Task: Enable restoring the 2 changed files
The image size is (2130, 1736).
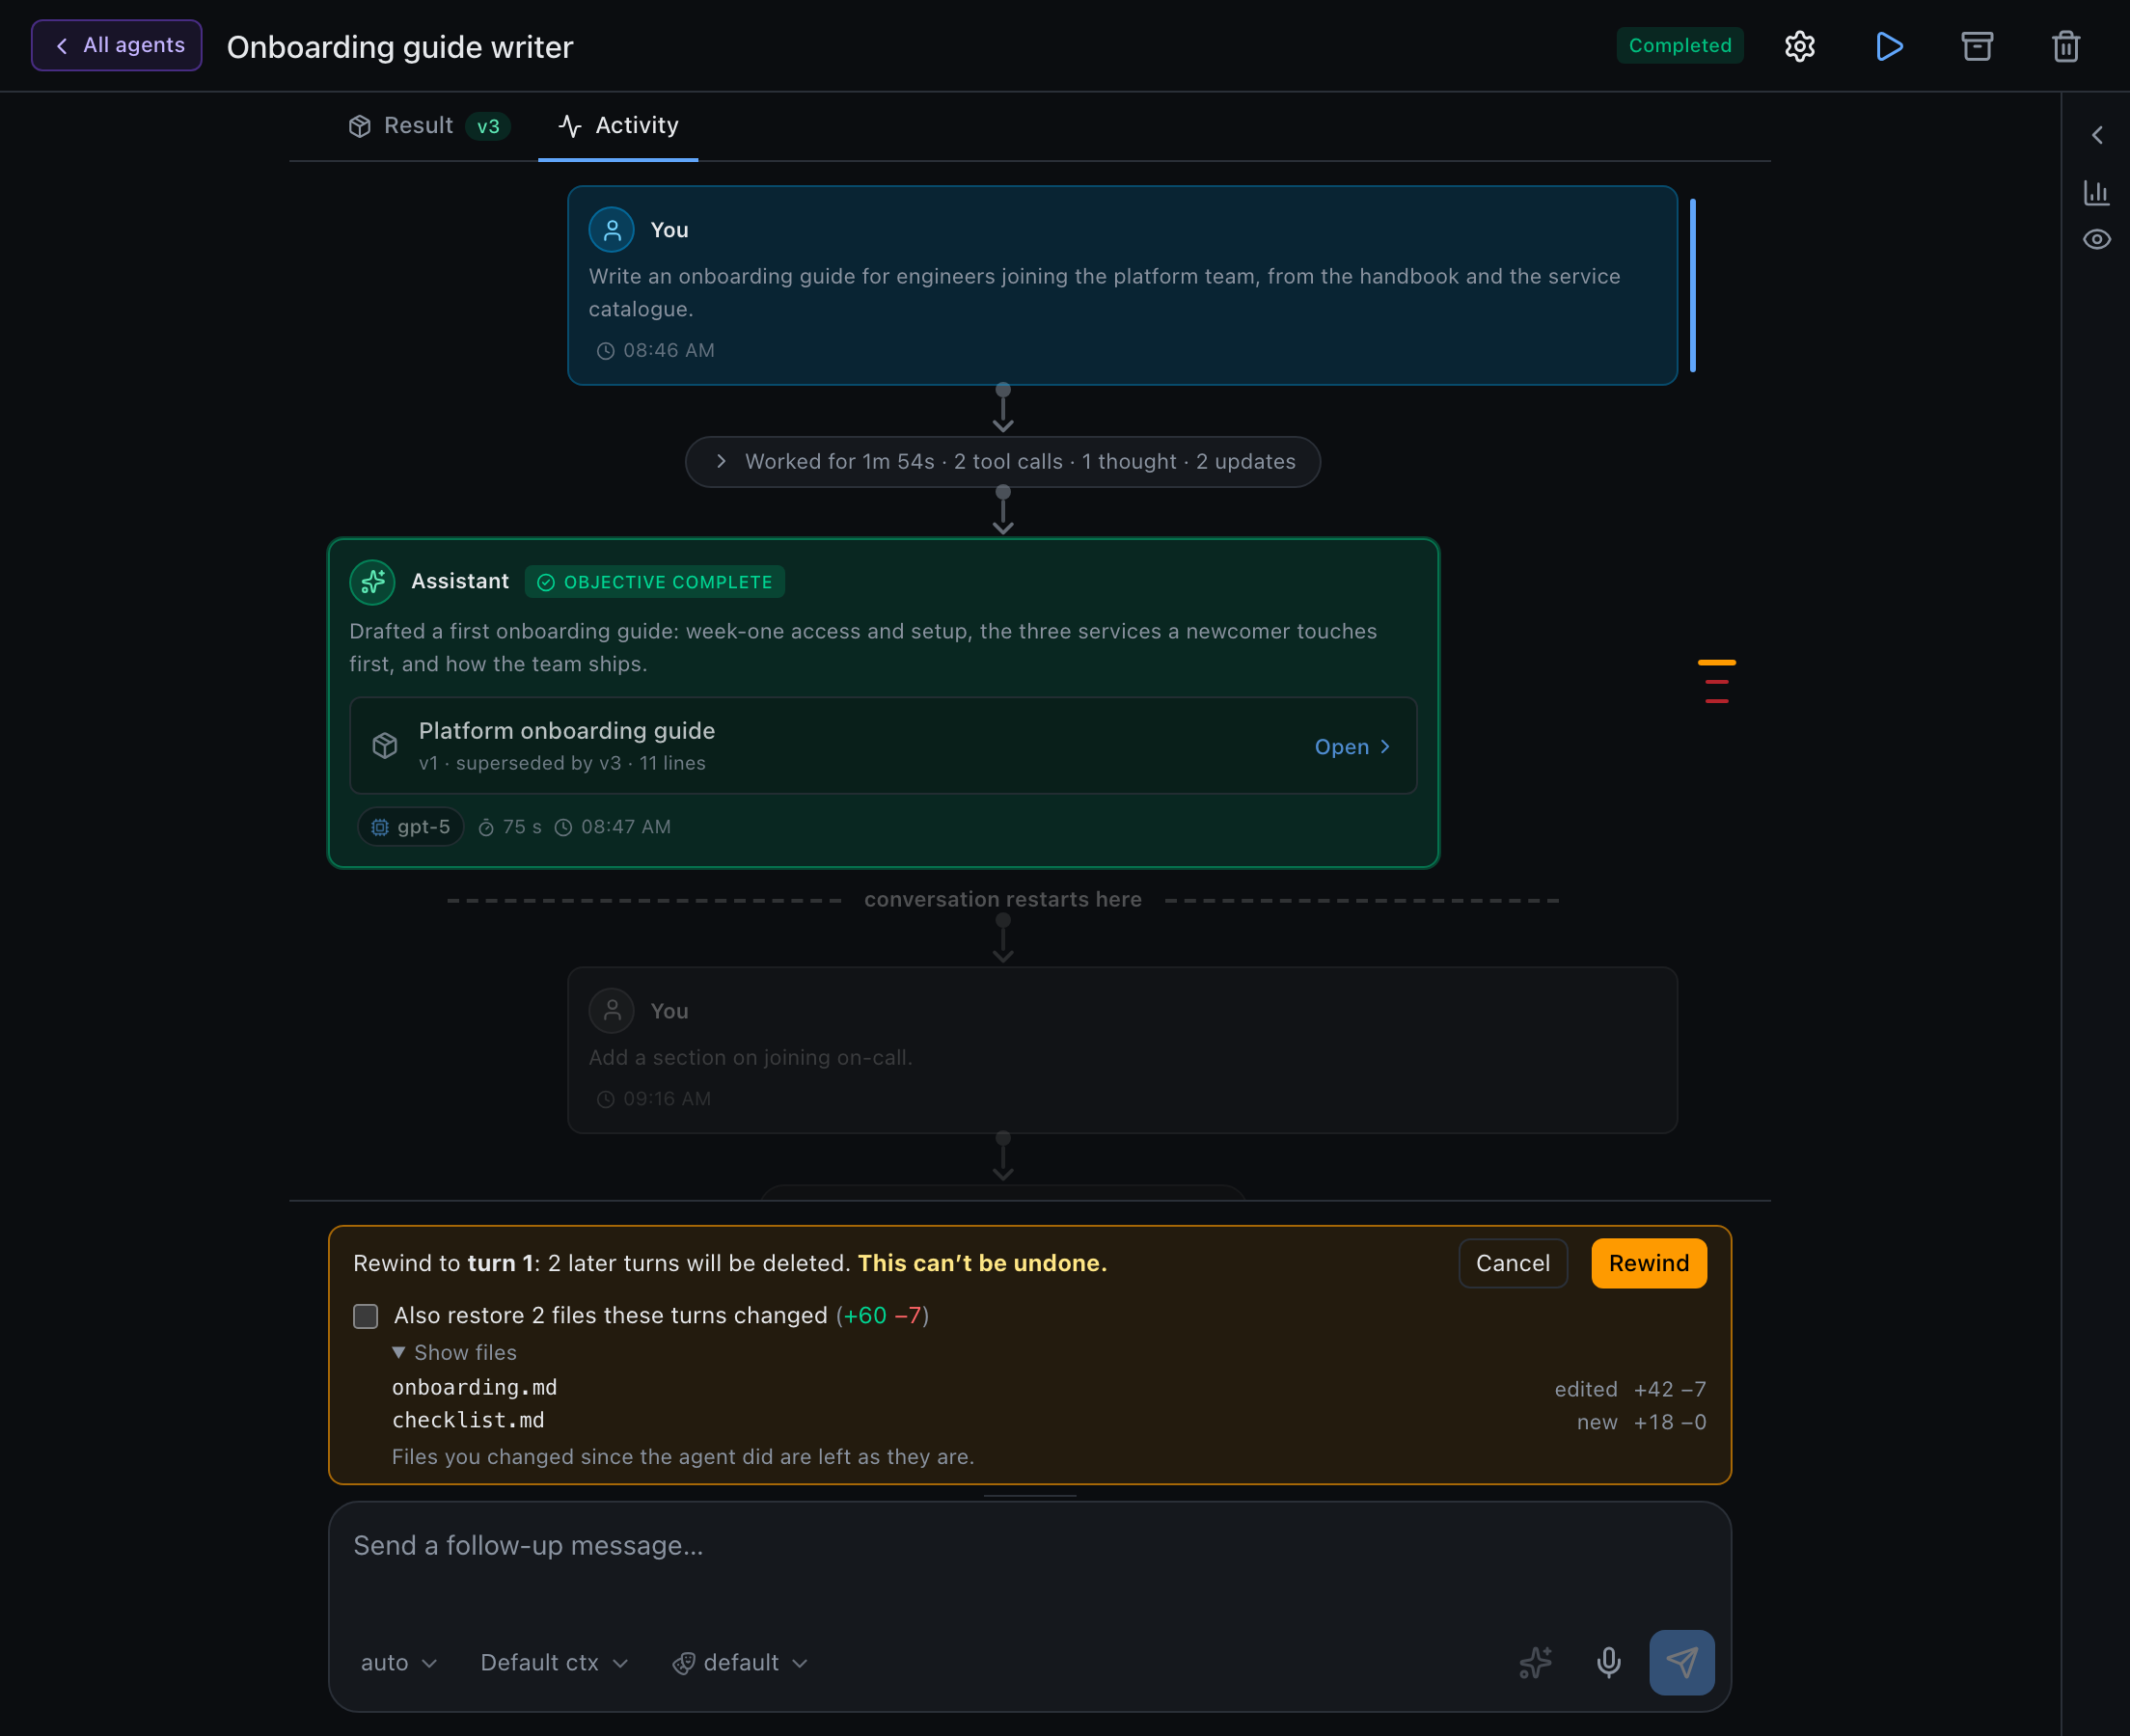Action: 366,1316
